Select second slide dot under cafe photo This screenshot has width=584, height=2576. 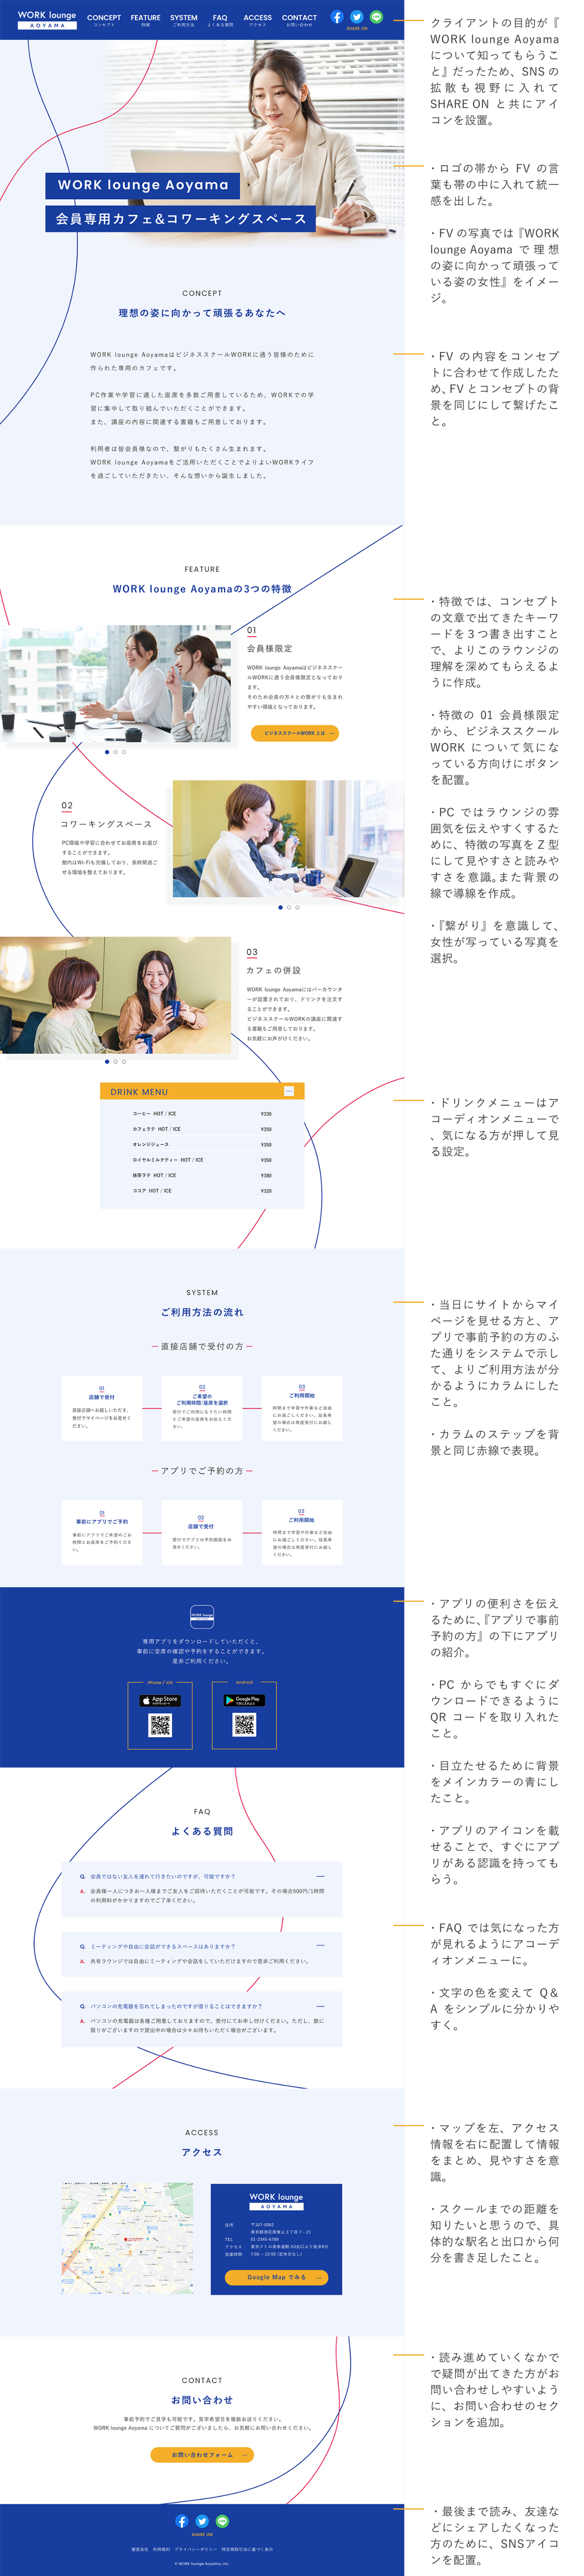(x=116, y=1061)
